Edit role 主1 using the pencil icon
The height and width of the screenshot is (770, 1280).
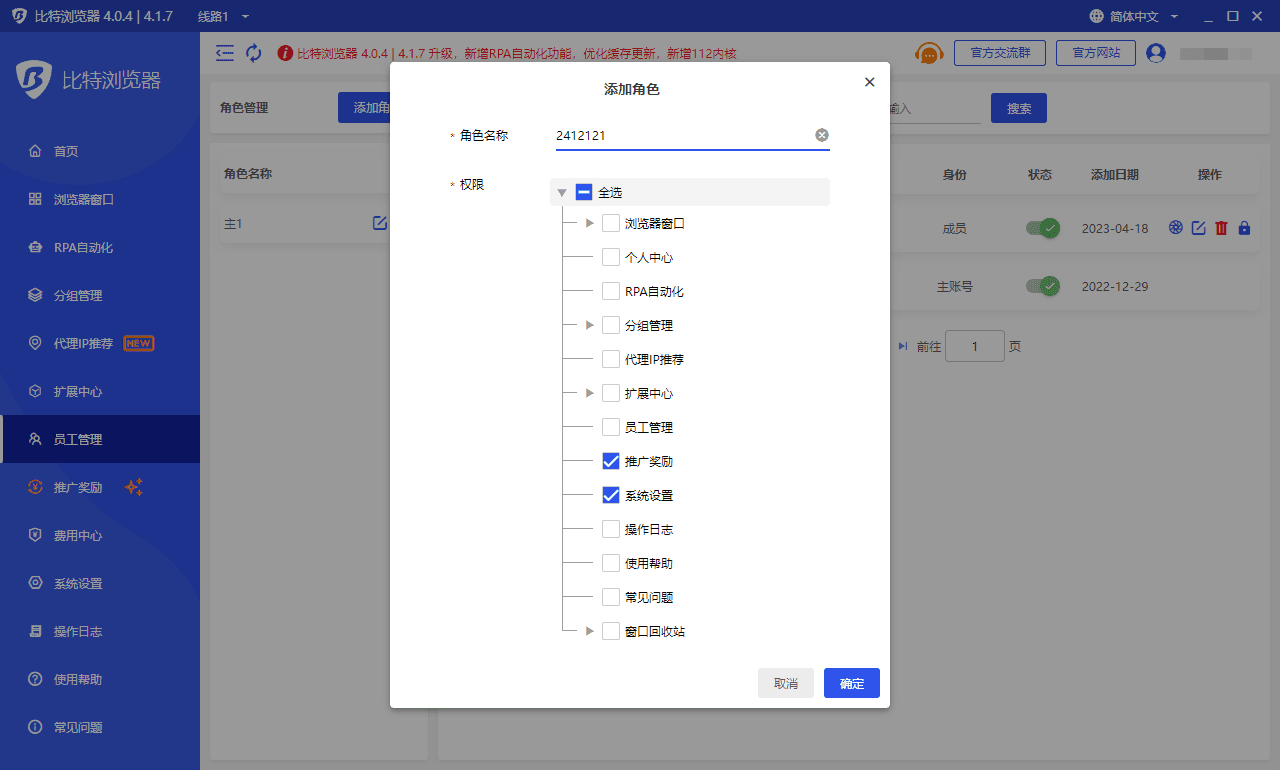(x=1198, y=228)
